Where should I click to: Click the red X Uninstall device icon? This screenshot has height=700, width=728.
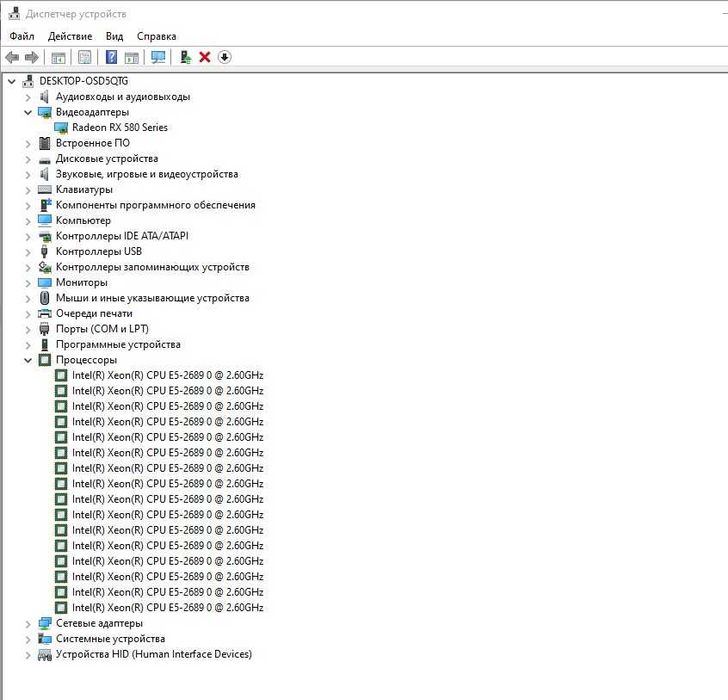click(205, 57)
